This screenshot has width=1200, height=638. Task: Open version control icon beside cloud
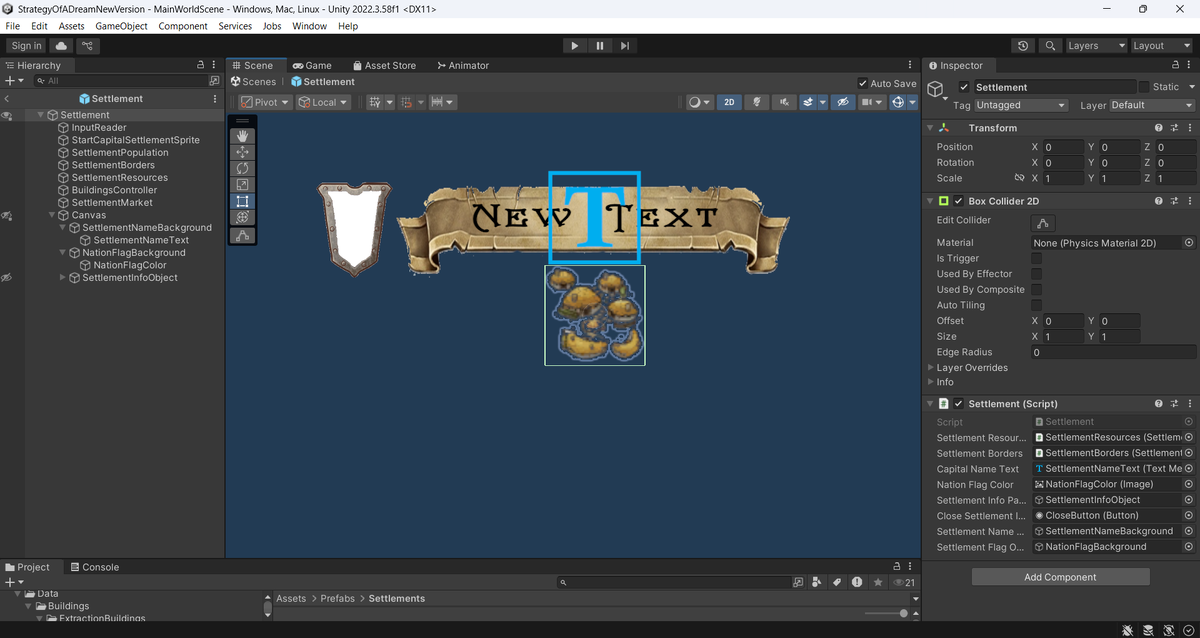pyautogui.click(x=88, y=46)
